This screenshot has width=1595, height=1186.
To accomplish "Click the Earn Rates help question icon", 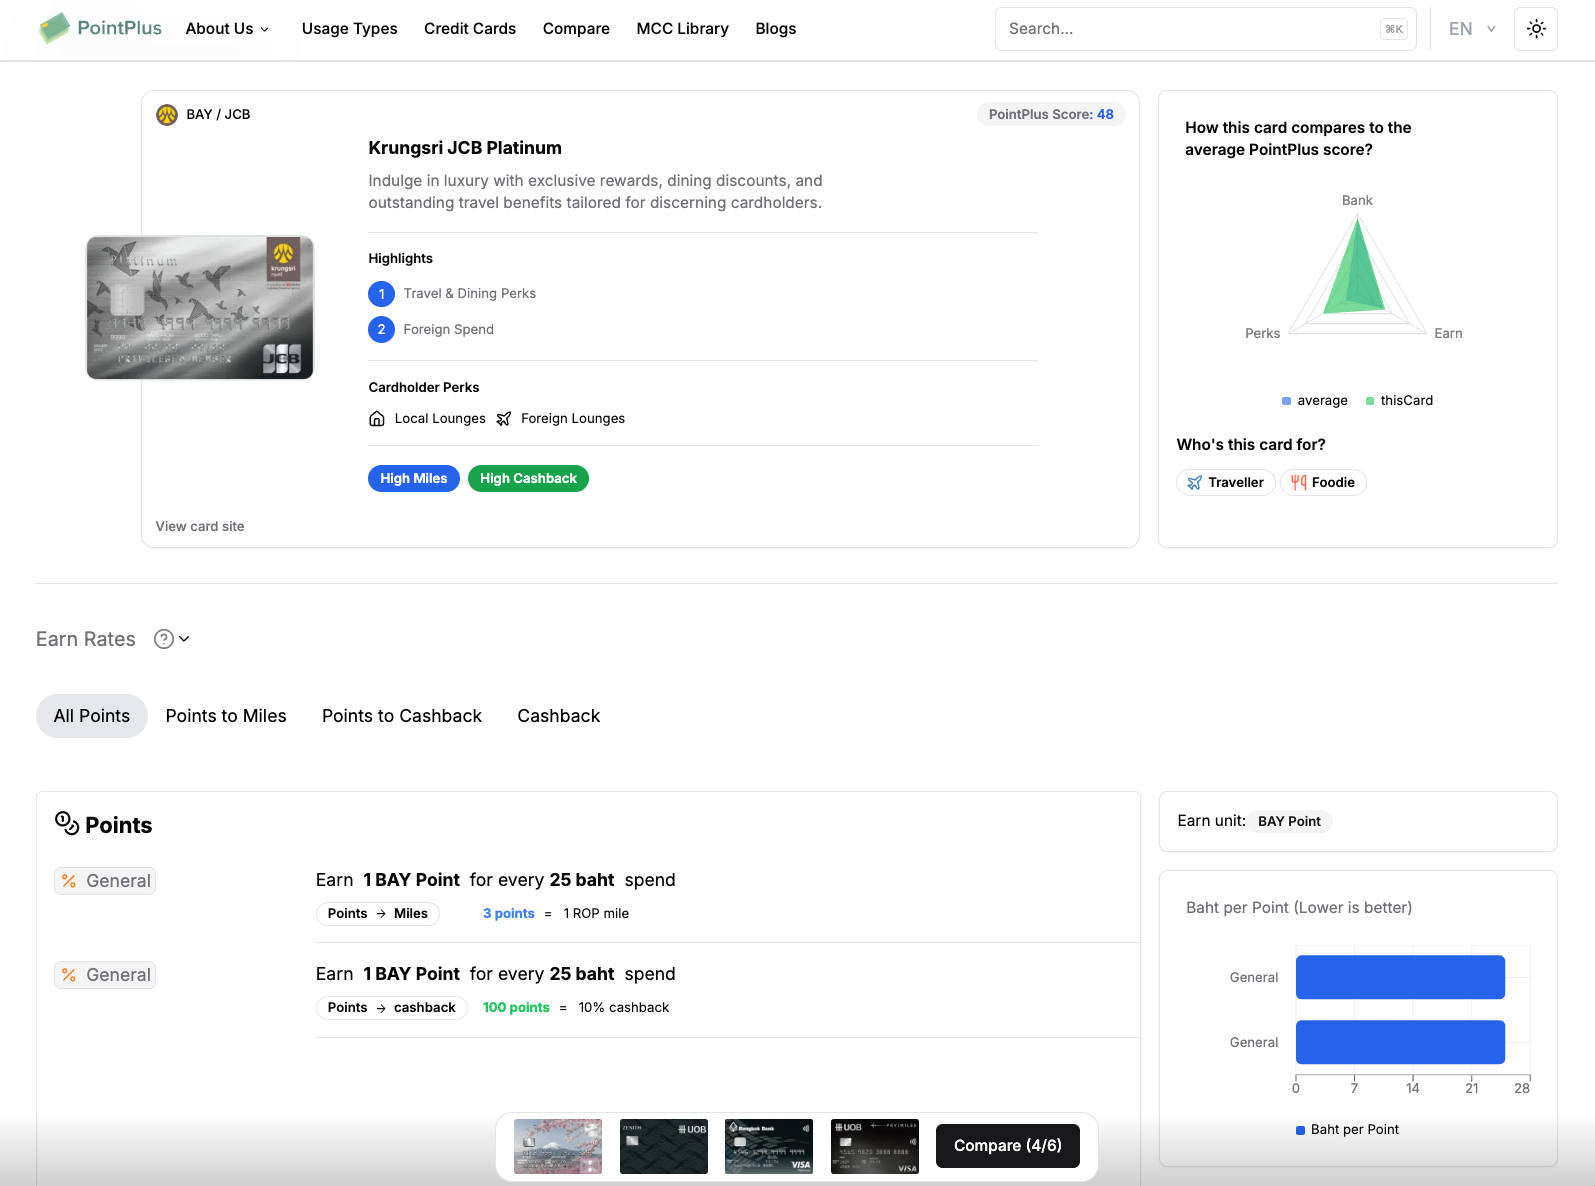I will click(164, 639).
